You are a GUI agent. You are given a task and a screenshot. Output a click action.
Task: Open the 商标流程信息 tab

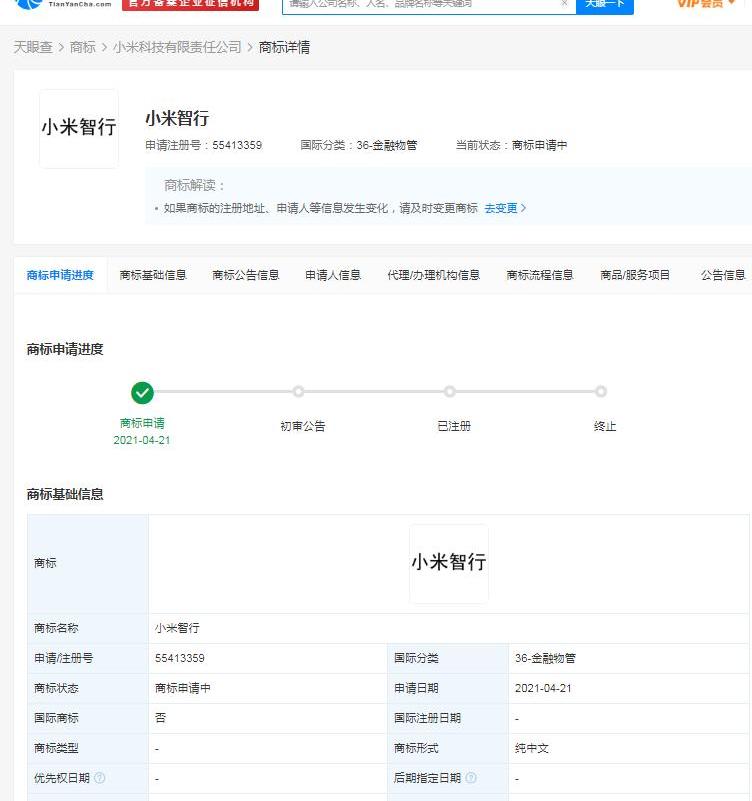coord(540,275)
